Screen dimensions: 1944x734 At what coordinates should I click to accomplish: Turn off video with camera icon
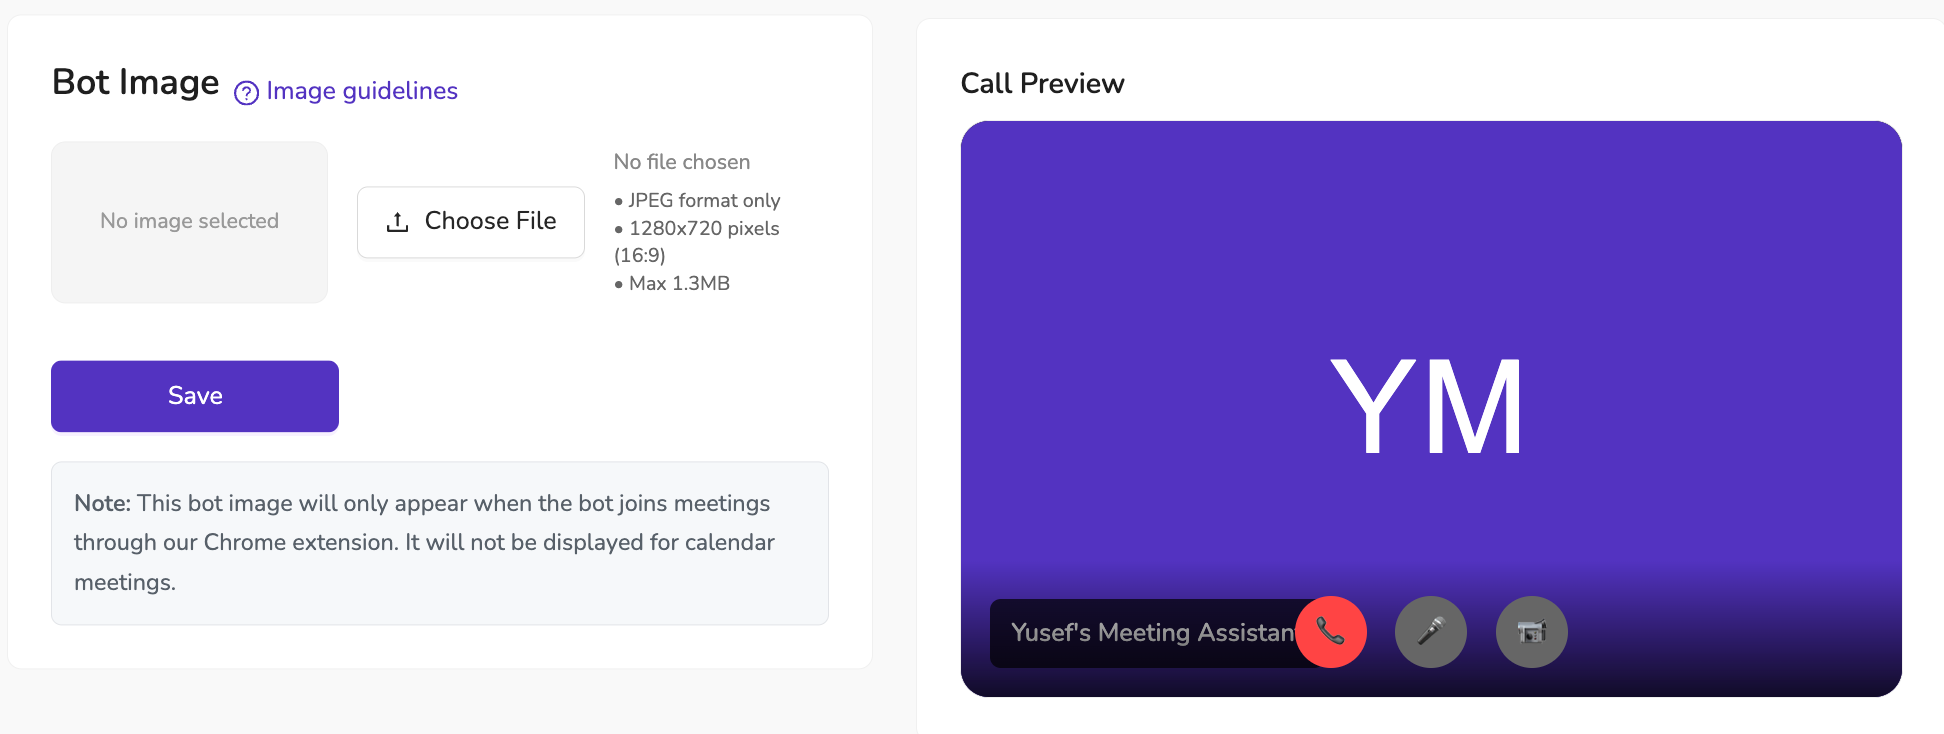point(1531,632)
